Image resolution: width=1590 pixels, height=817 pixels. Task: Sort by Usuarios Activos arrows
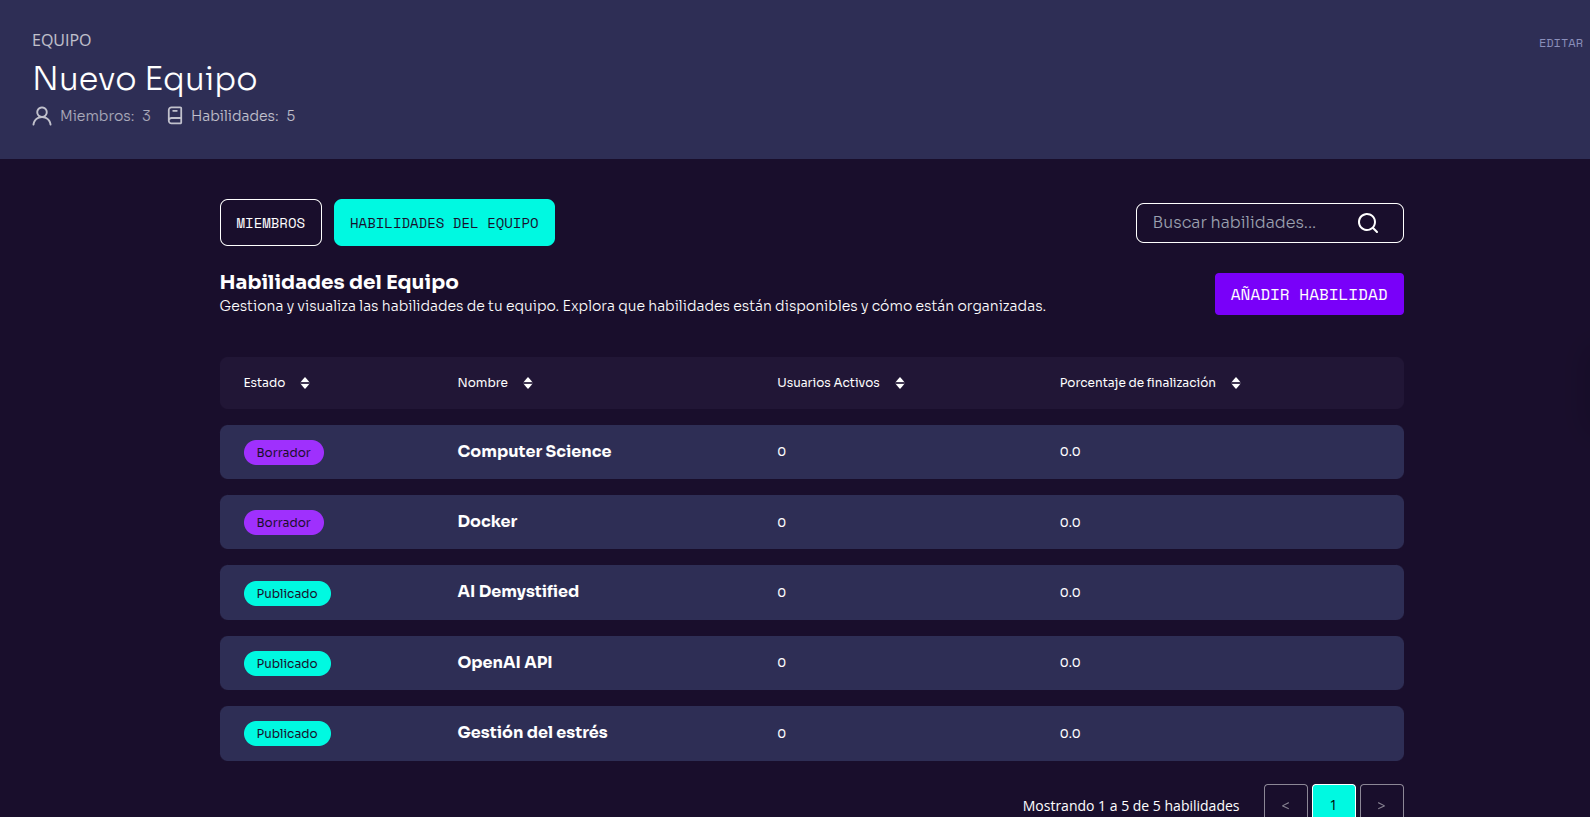click(x=900, y=383)
